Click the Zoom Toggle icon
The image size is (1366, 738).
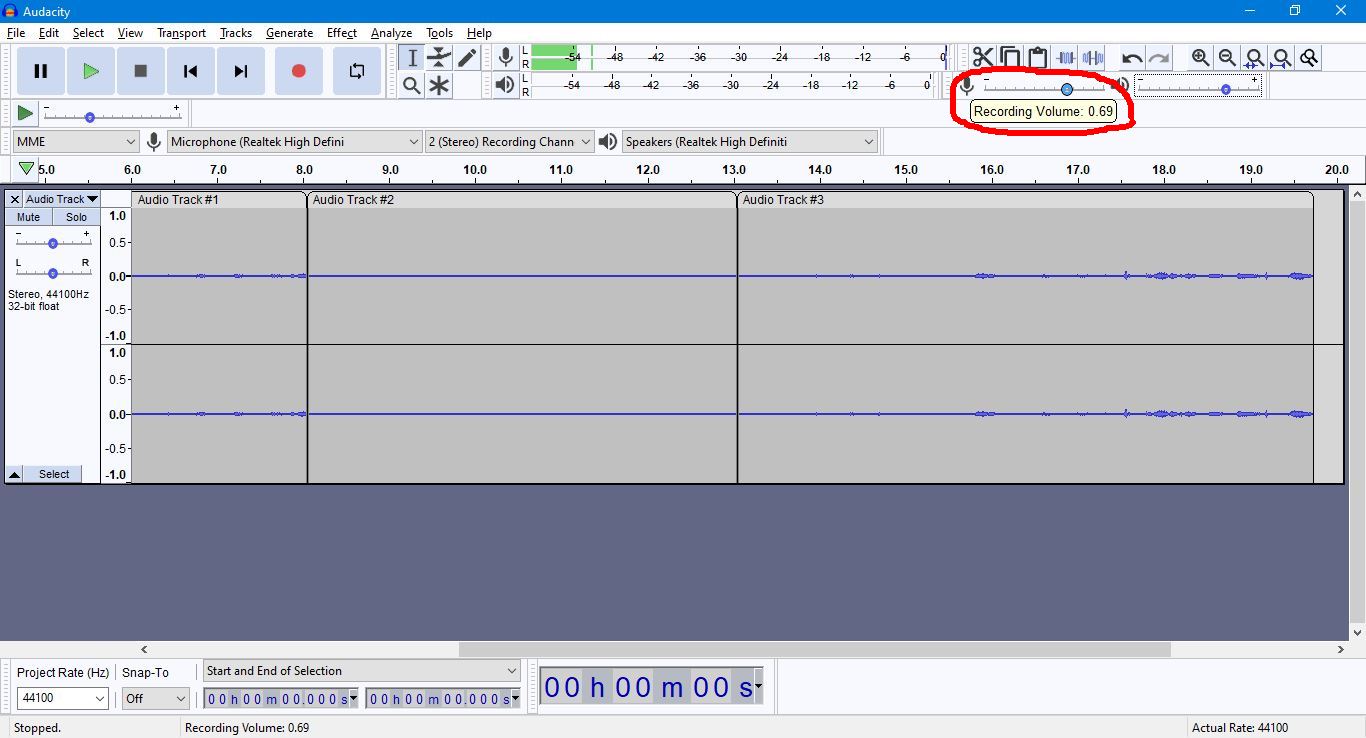coord(1308,58)
